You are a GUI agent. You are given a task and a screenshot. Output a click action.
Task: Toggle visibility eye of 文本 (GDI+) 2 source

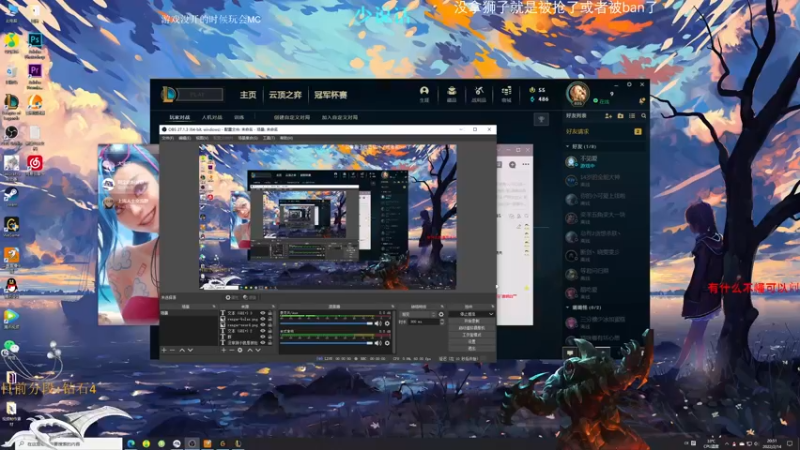pyautogui.click(x=263, y=331)
